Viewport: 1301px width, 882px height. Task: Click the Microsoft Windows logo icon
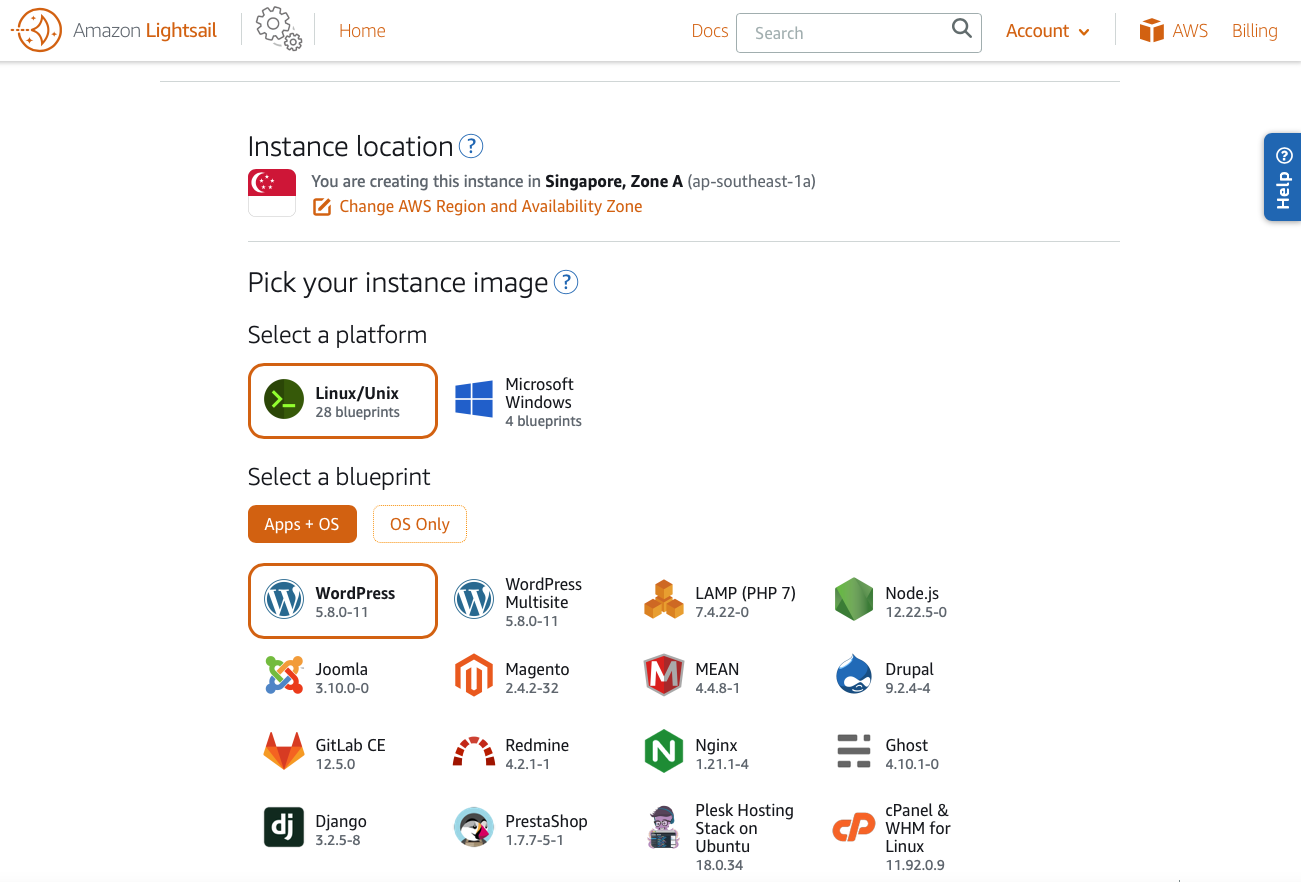[x=474, y=400]
